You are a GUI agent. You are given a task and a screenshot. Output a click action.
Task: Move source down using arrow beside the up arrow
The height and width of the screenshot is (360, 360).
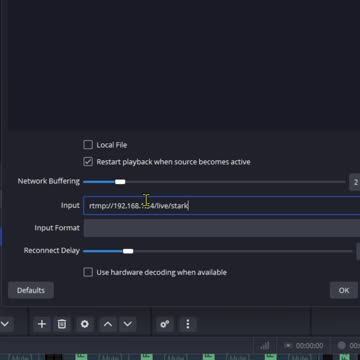tap(128, 324)
